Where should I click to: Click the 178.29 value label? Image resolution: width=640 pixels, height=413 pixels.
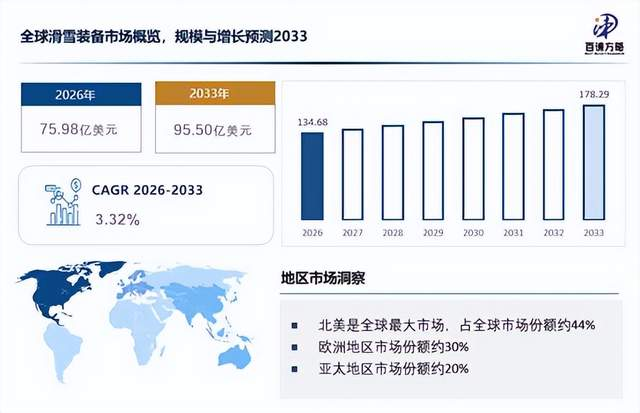point(594,94)
